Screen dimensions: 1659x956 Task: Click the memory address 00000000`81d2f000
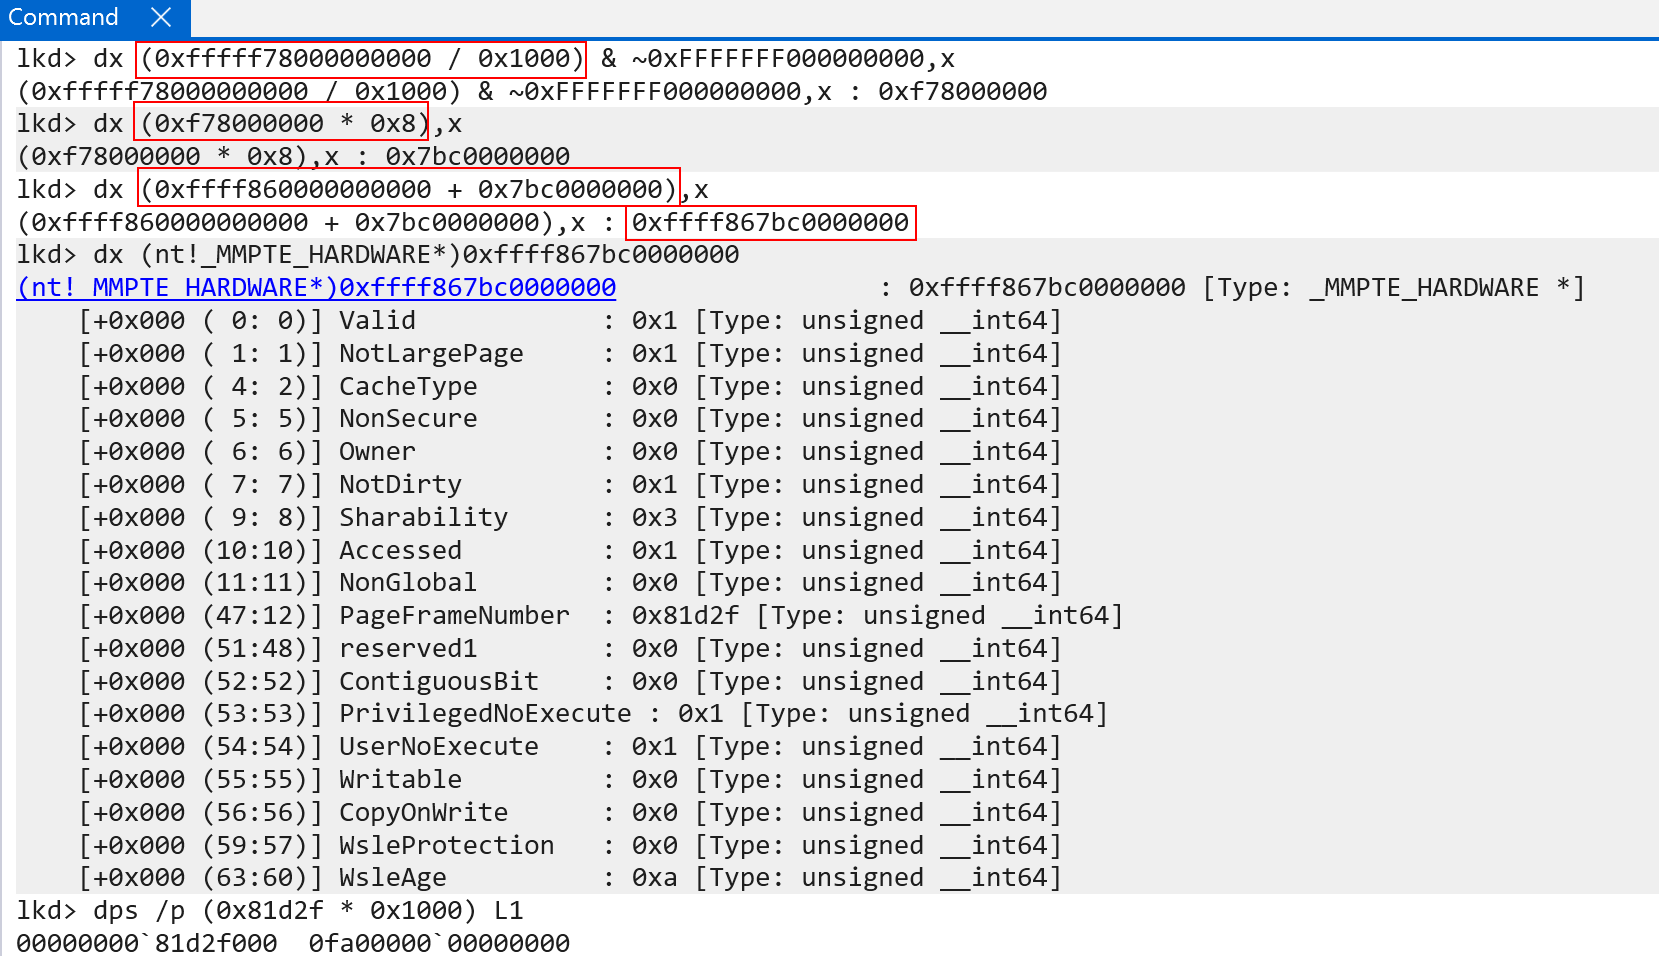[147, 943]
